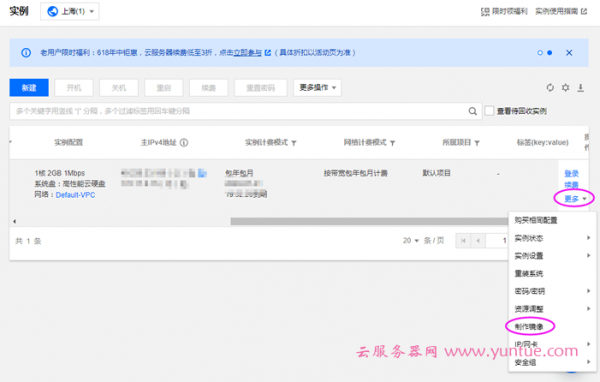Viewport: 600px width, 382px height.
Task: Open the 网络计费模式 column filter
Action: [x=393, y=143]
